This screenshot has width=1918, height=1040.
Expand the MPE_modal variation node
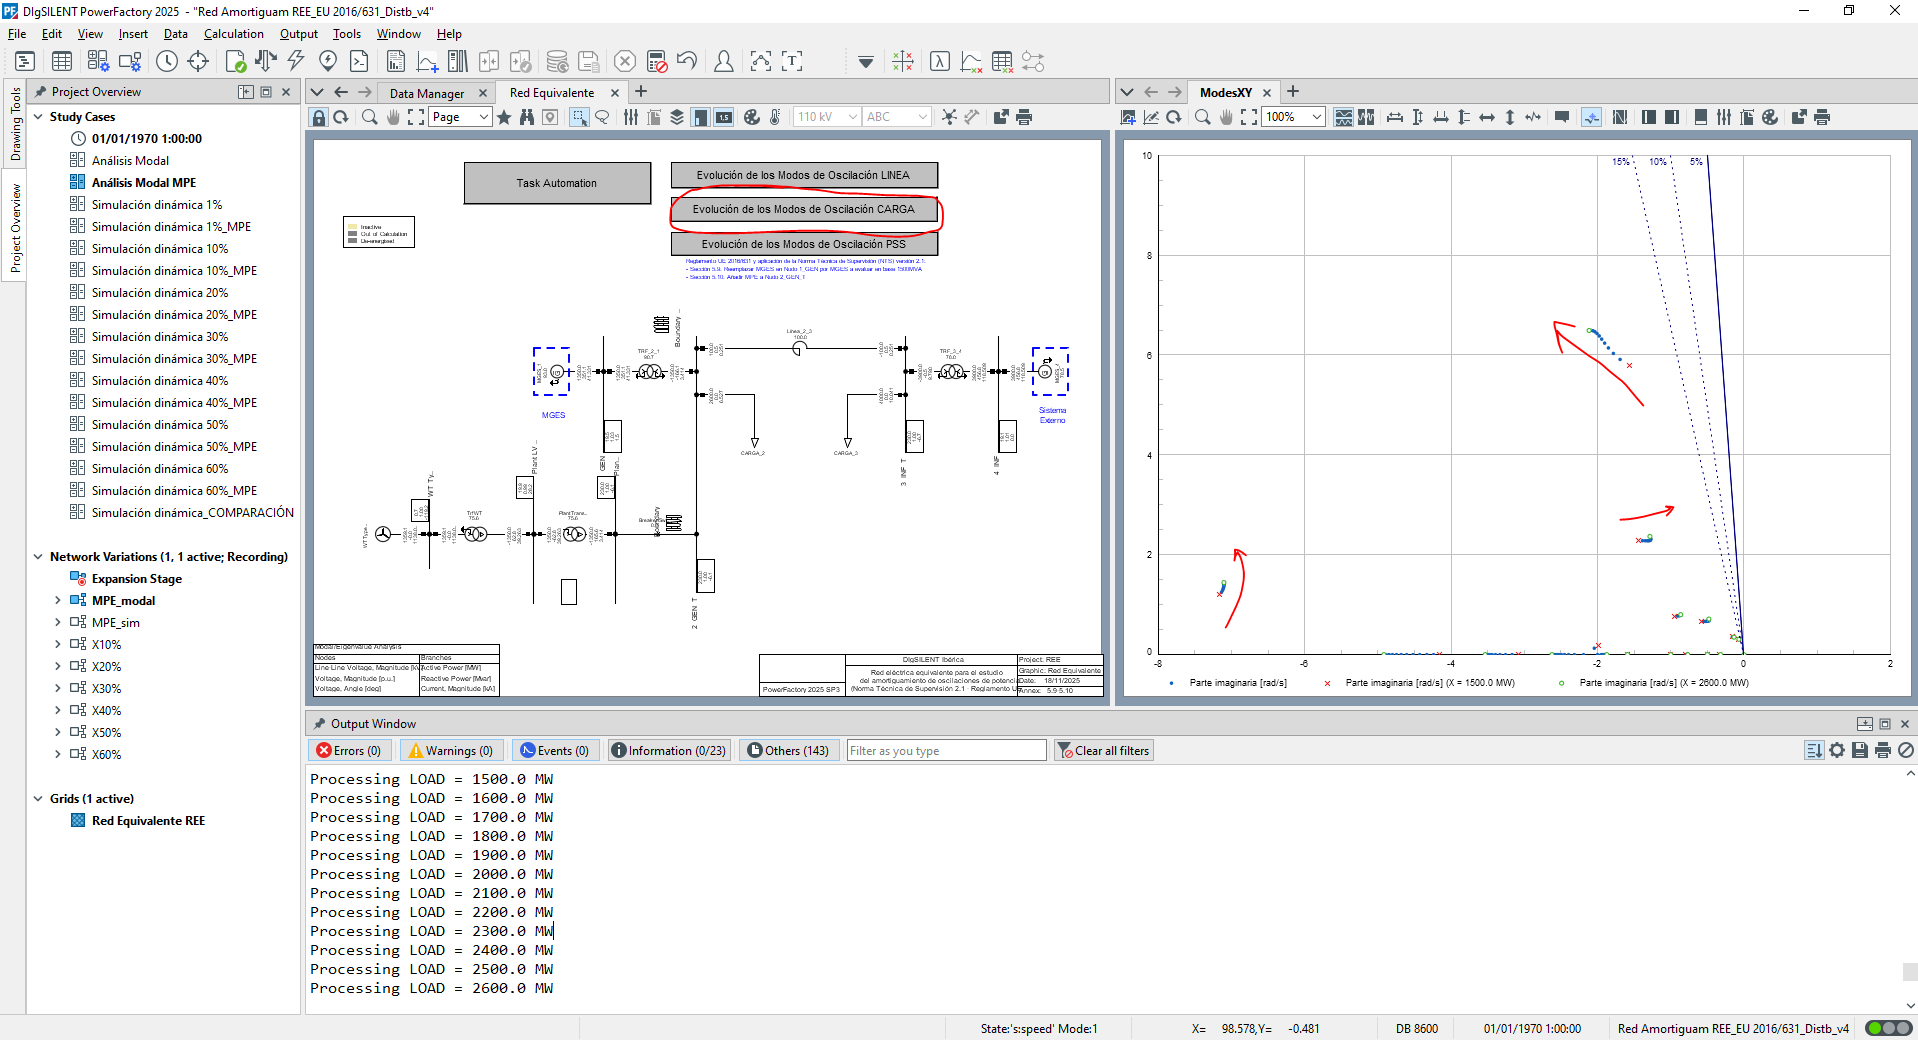(x=58, y=600)
